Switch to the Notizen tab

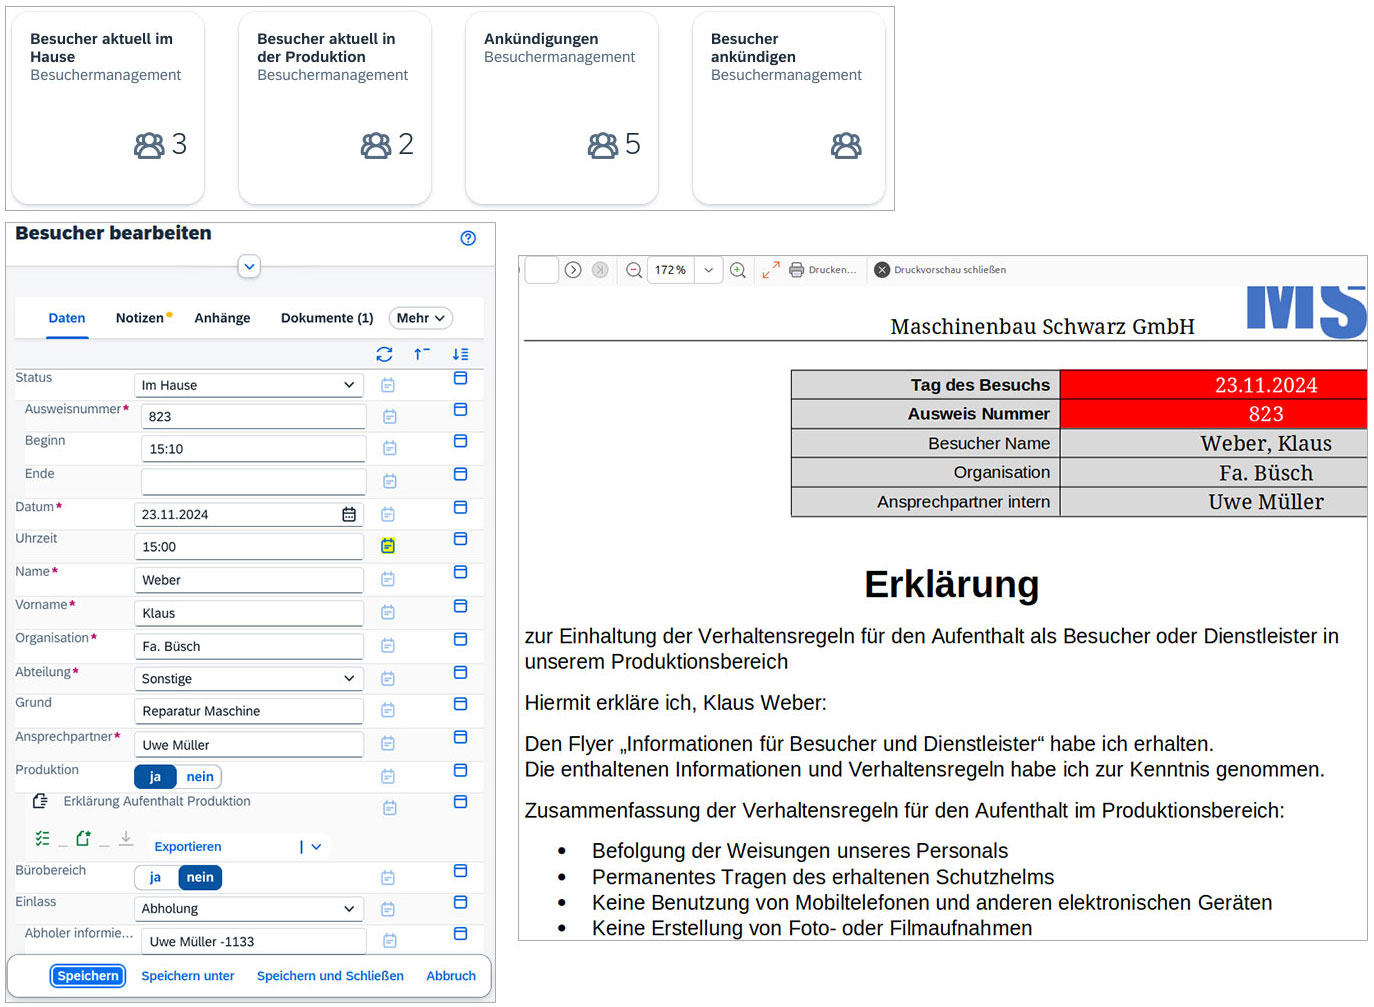[140, 318]
